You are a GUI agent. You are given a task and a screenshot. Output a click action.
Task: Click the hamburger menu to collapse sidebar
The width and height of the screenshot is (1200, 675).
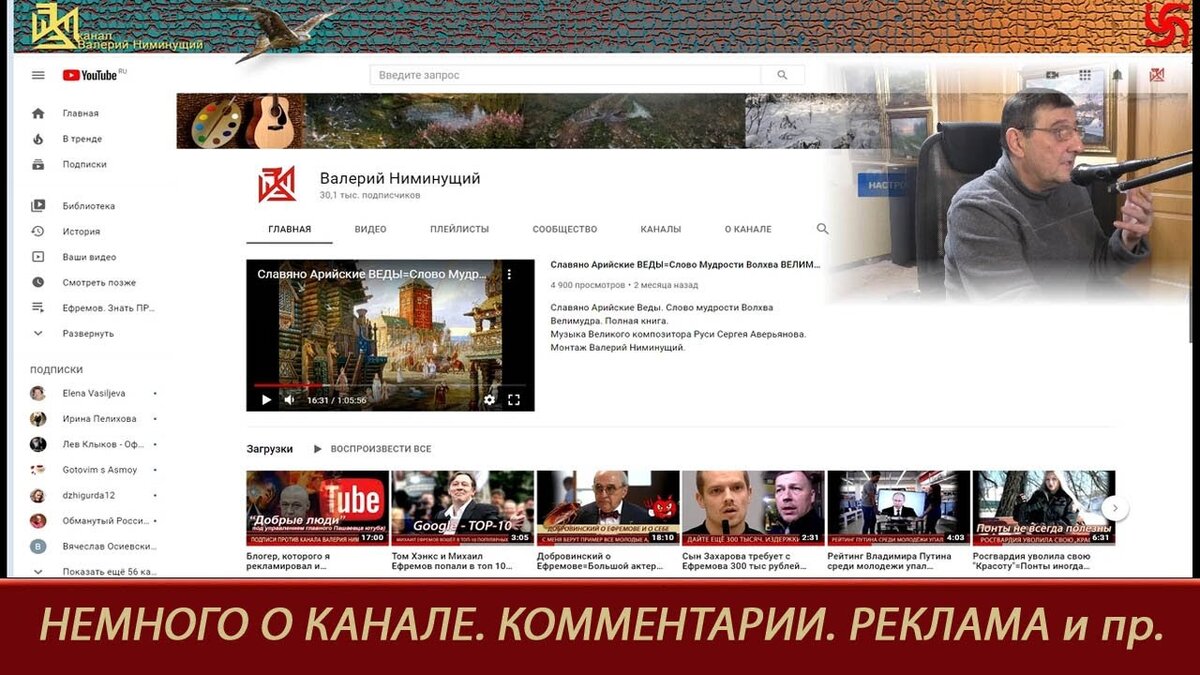37,74
